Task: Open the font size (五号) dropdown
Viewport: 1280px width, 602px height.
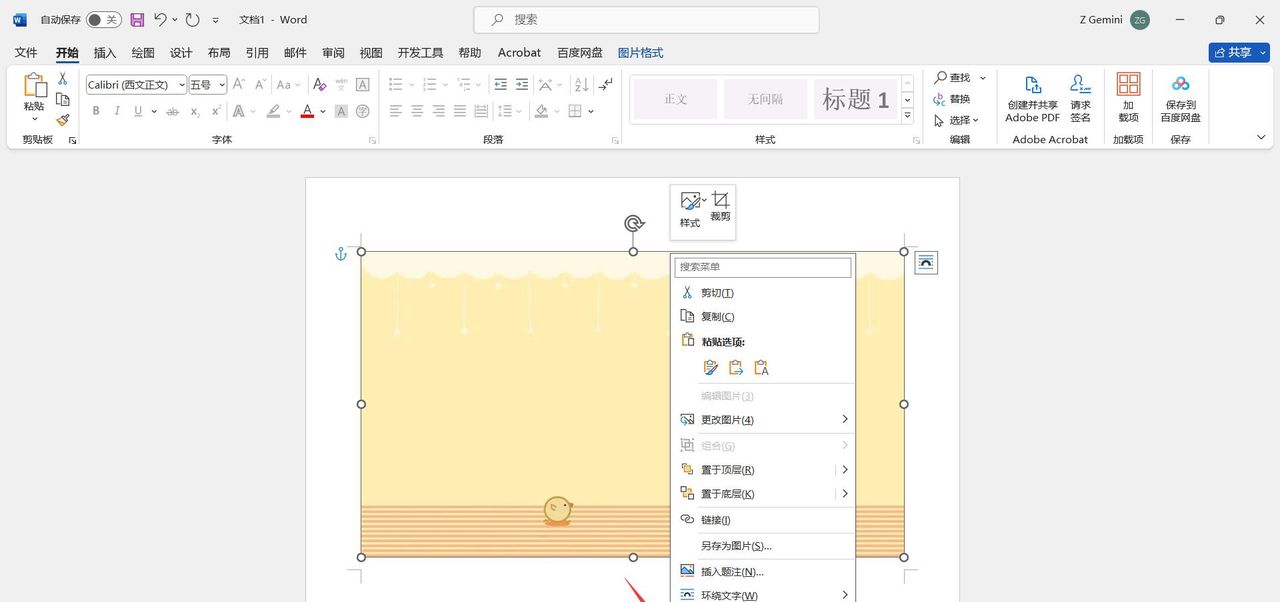Action: (x=222, y=85)
